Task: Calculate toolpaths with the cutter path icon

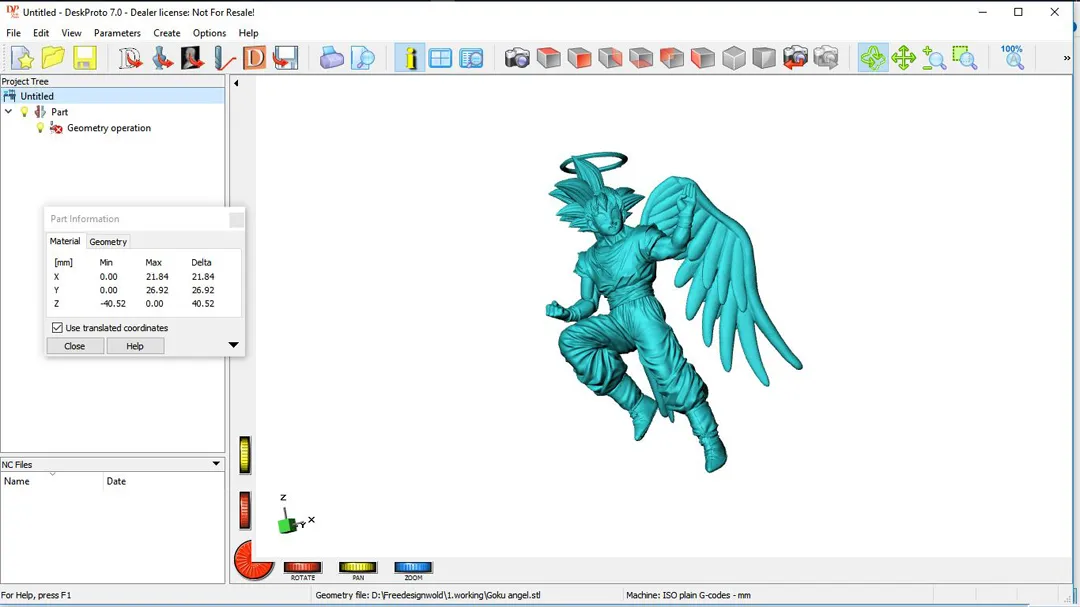Action: [224, 58]
